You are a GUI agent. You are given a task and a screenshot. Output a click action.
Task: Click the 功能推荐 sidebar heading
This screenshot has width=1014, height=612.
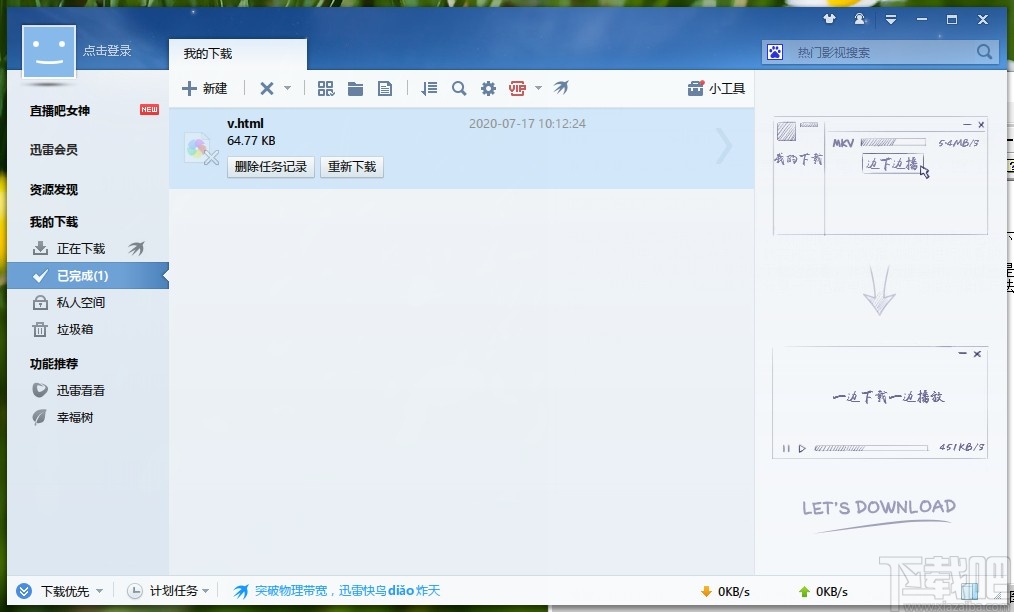(54, 364)
